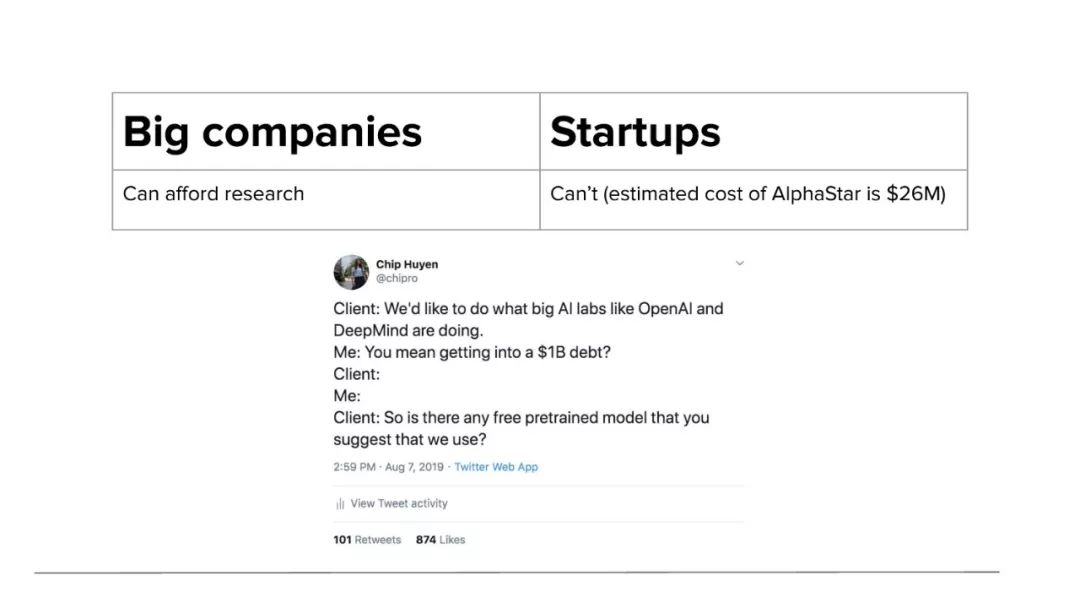Open the Chip Huyen display name

tap(406, 264)
